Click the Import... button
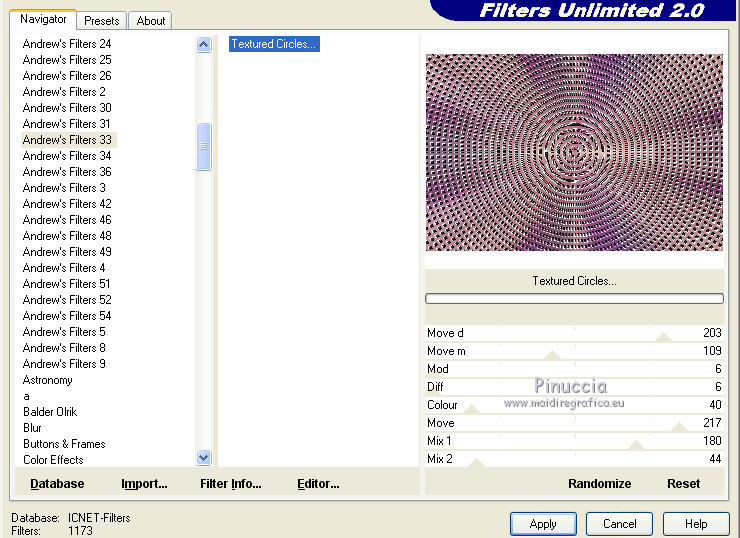Image resolution: width=740 pixels, height=538 pixels. pyautogui.click(x=144, y=484)
